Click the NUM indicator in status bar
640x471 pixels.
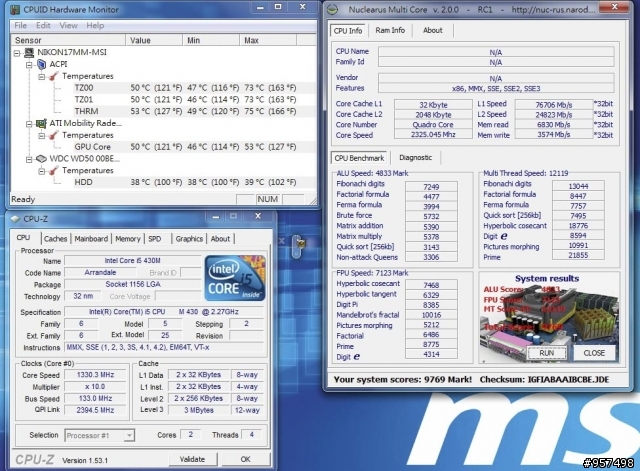tap(268, 199)
